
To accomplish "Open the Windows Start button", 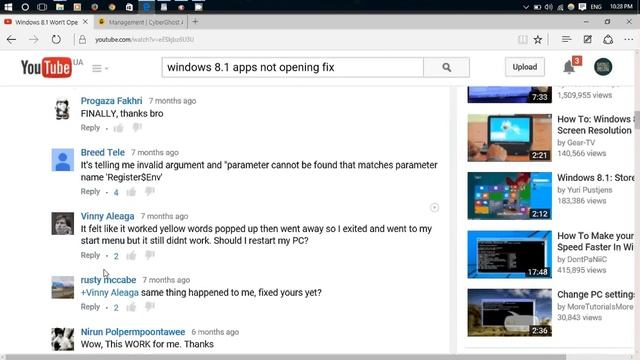I will [8, 7].
